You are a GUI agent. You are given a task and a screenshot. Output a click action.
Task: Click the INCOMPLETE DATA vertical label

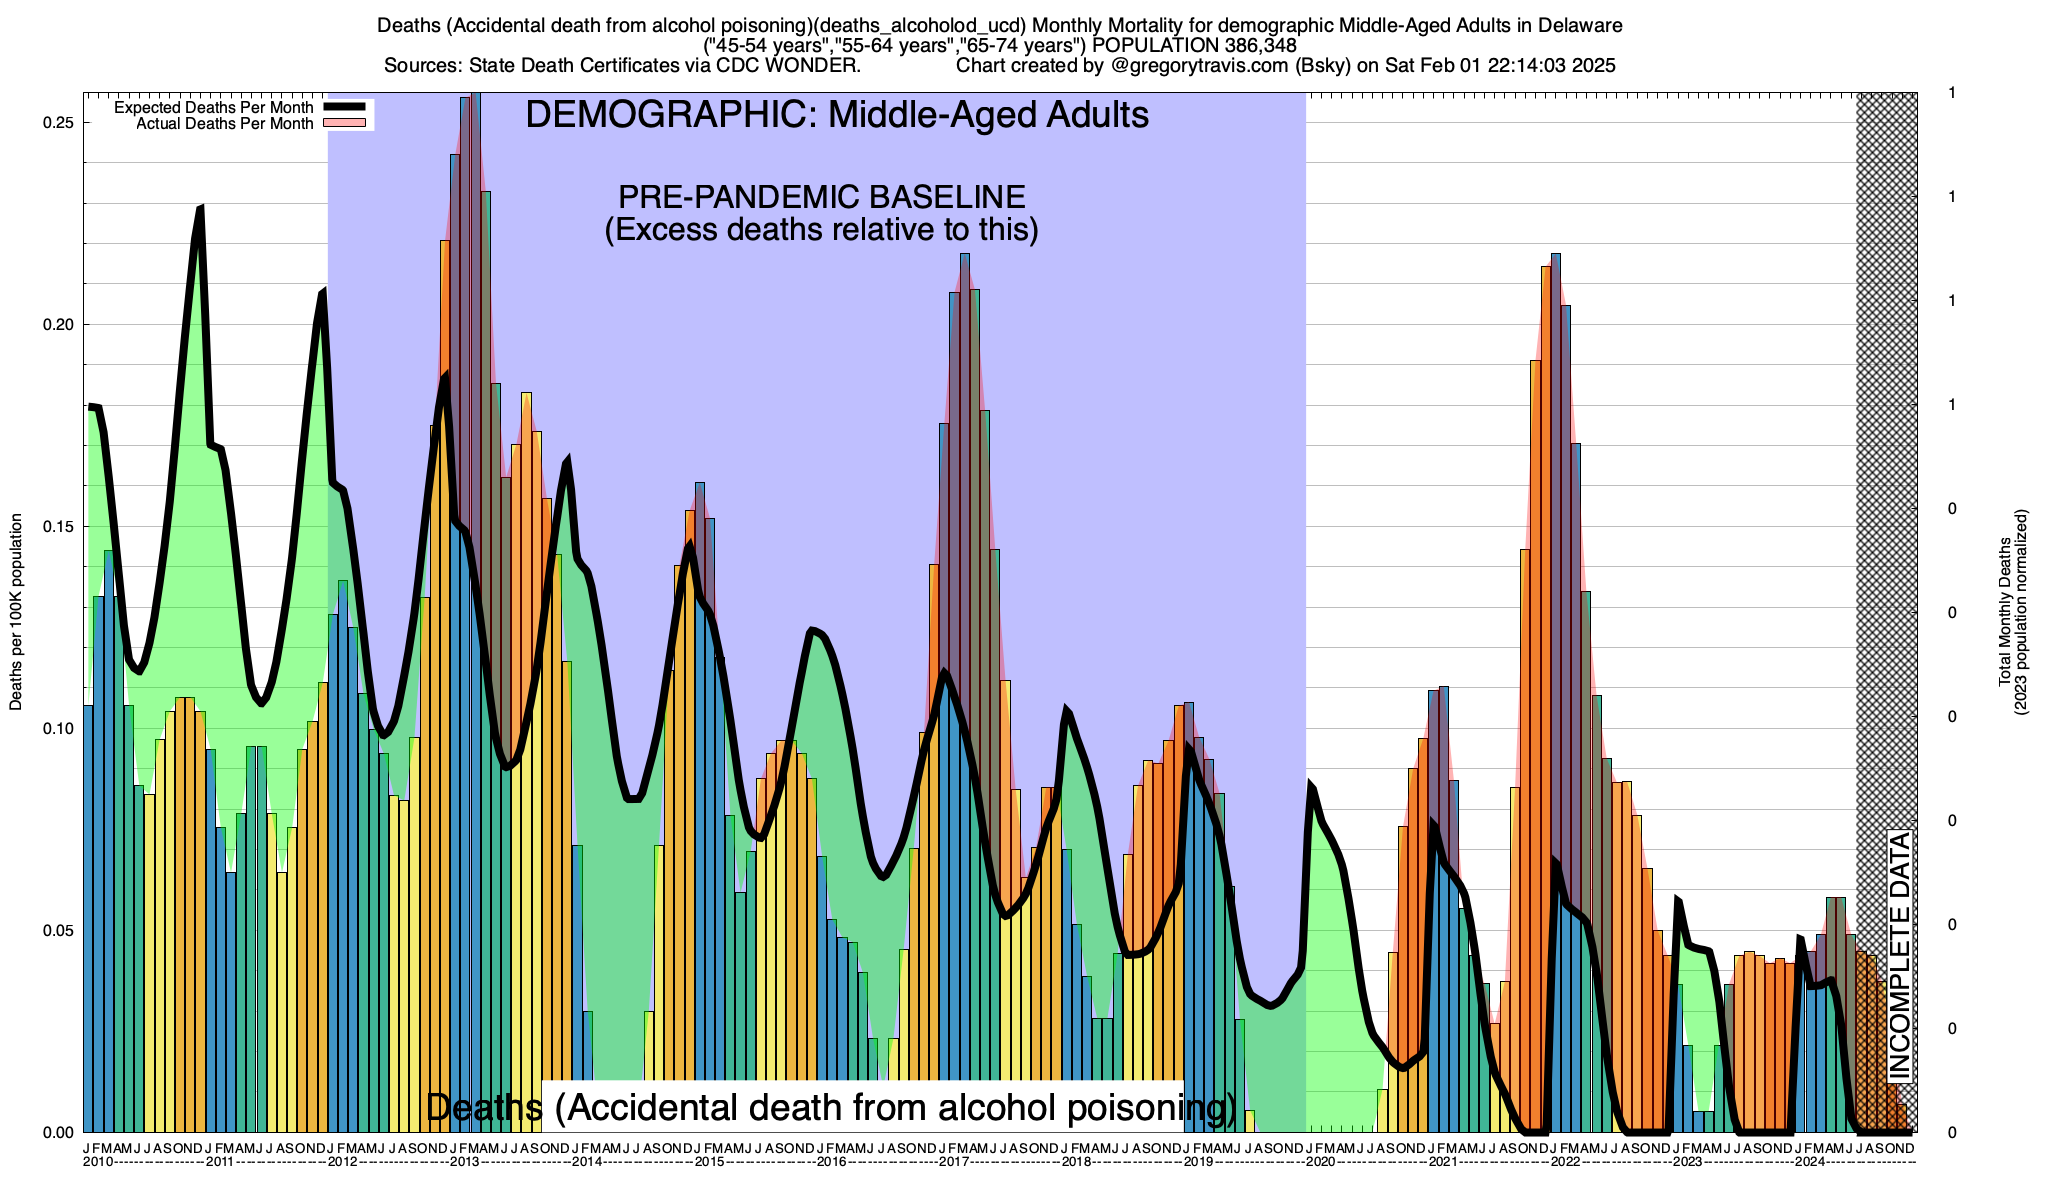pos(1899,955)
